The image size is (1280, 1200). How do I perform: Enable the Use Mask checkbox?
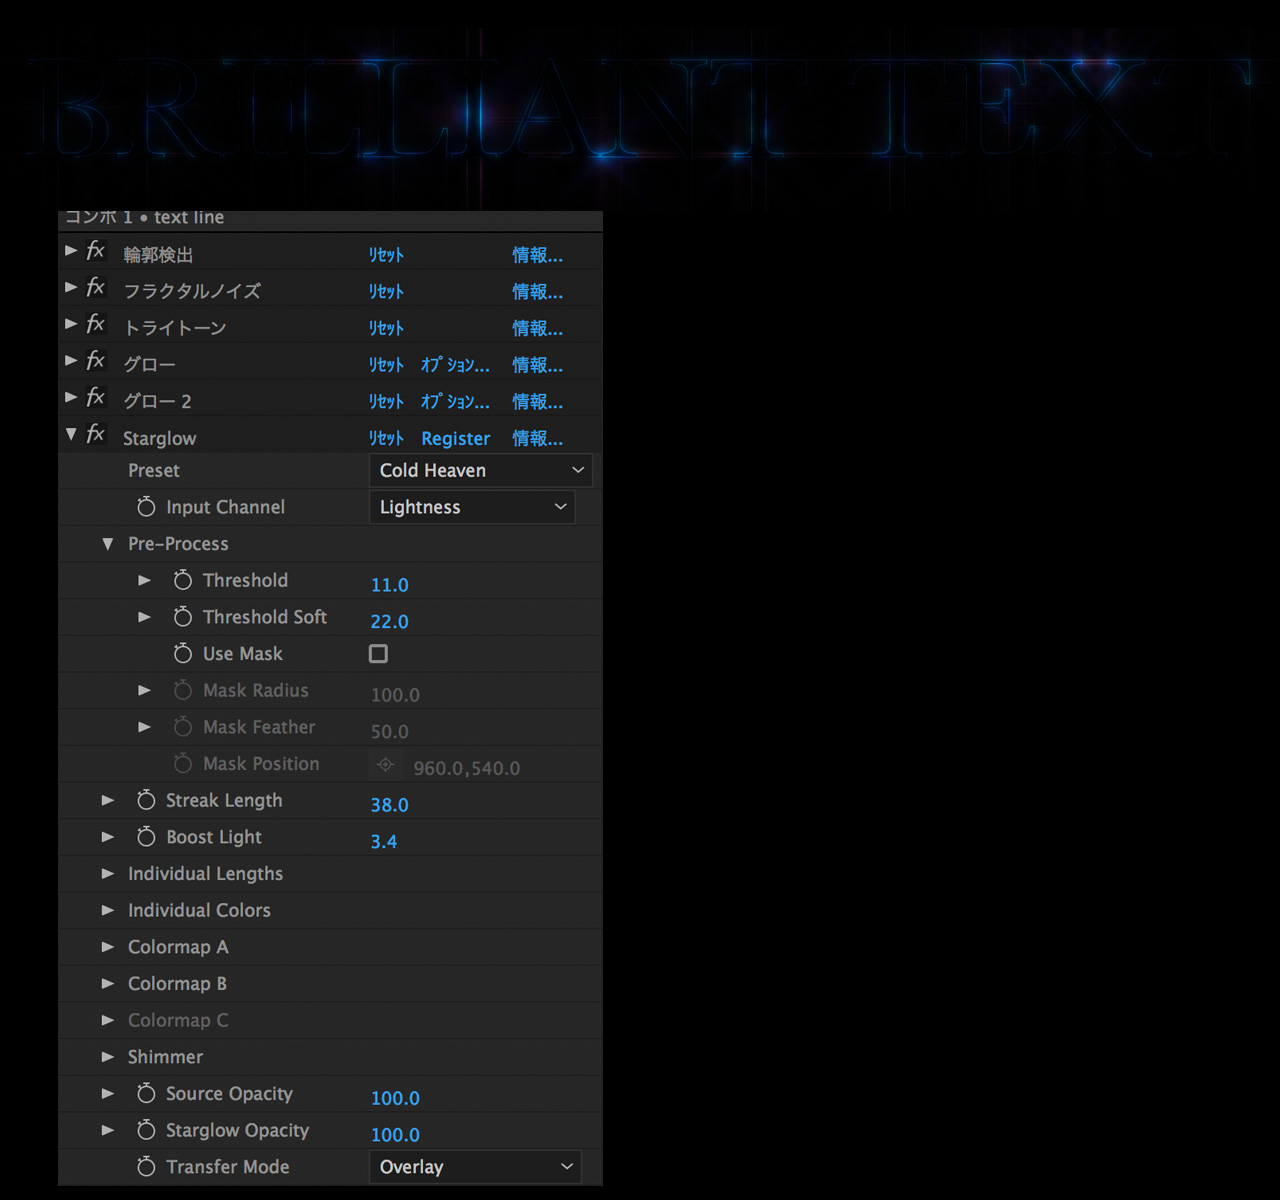pyautogui.click(x=378, y=654)
